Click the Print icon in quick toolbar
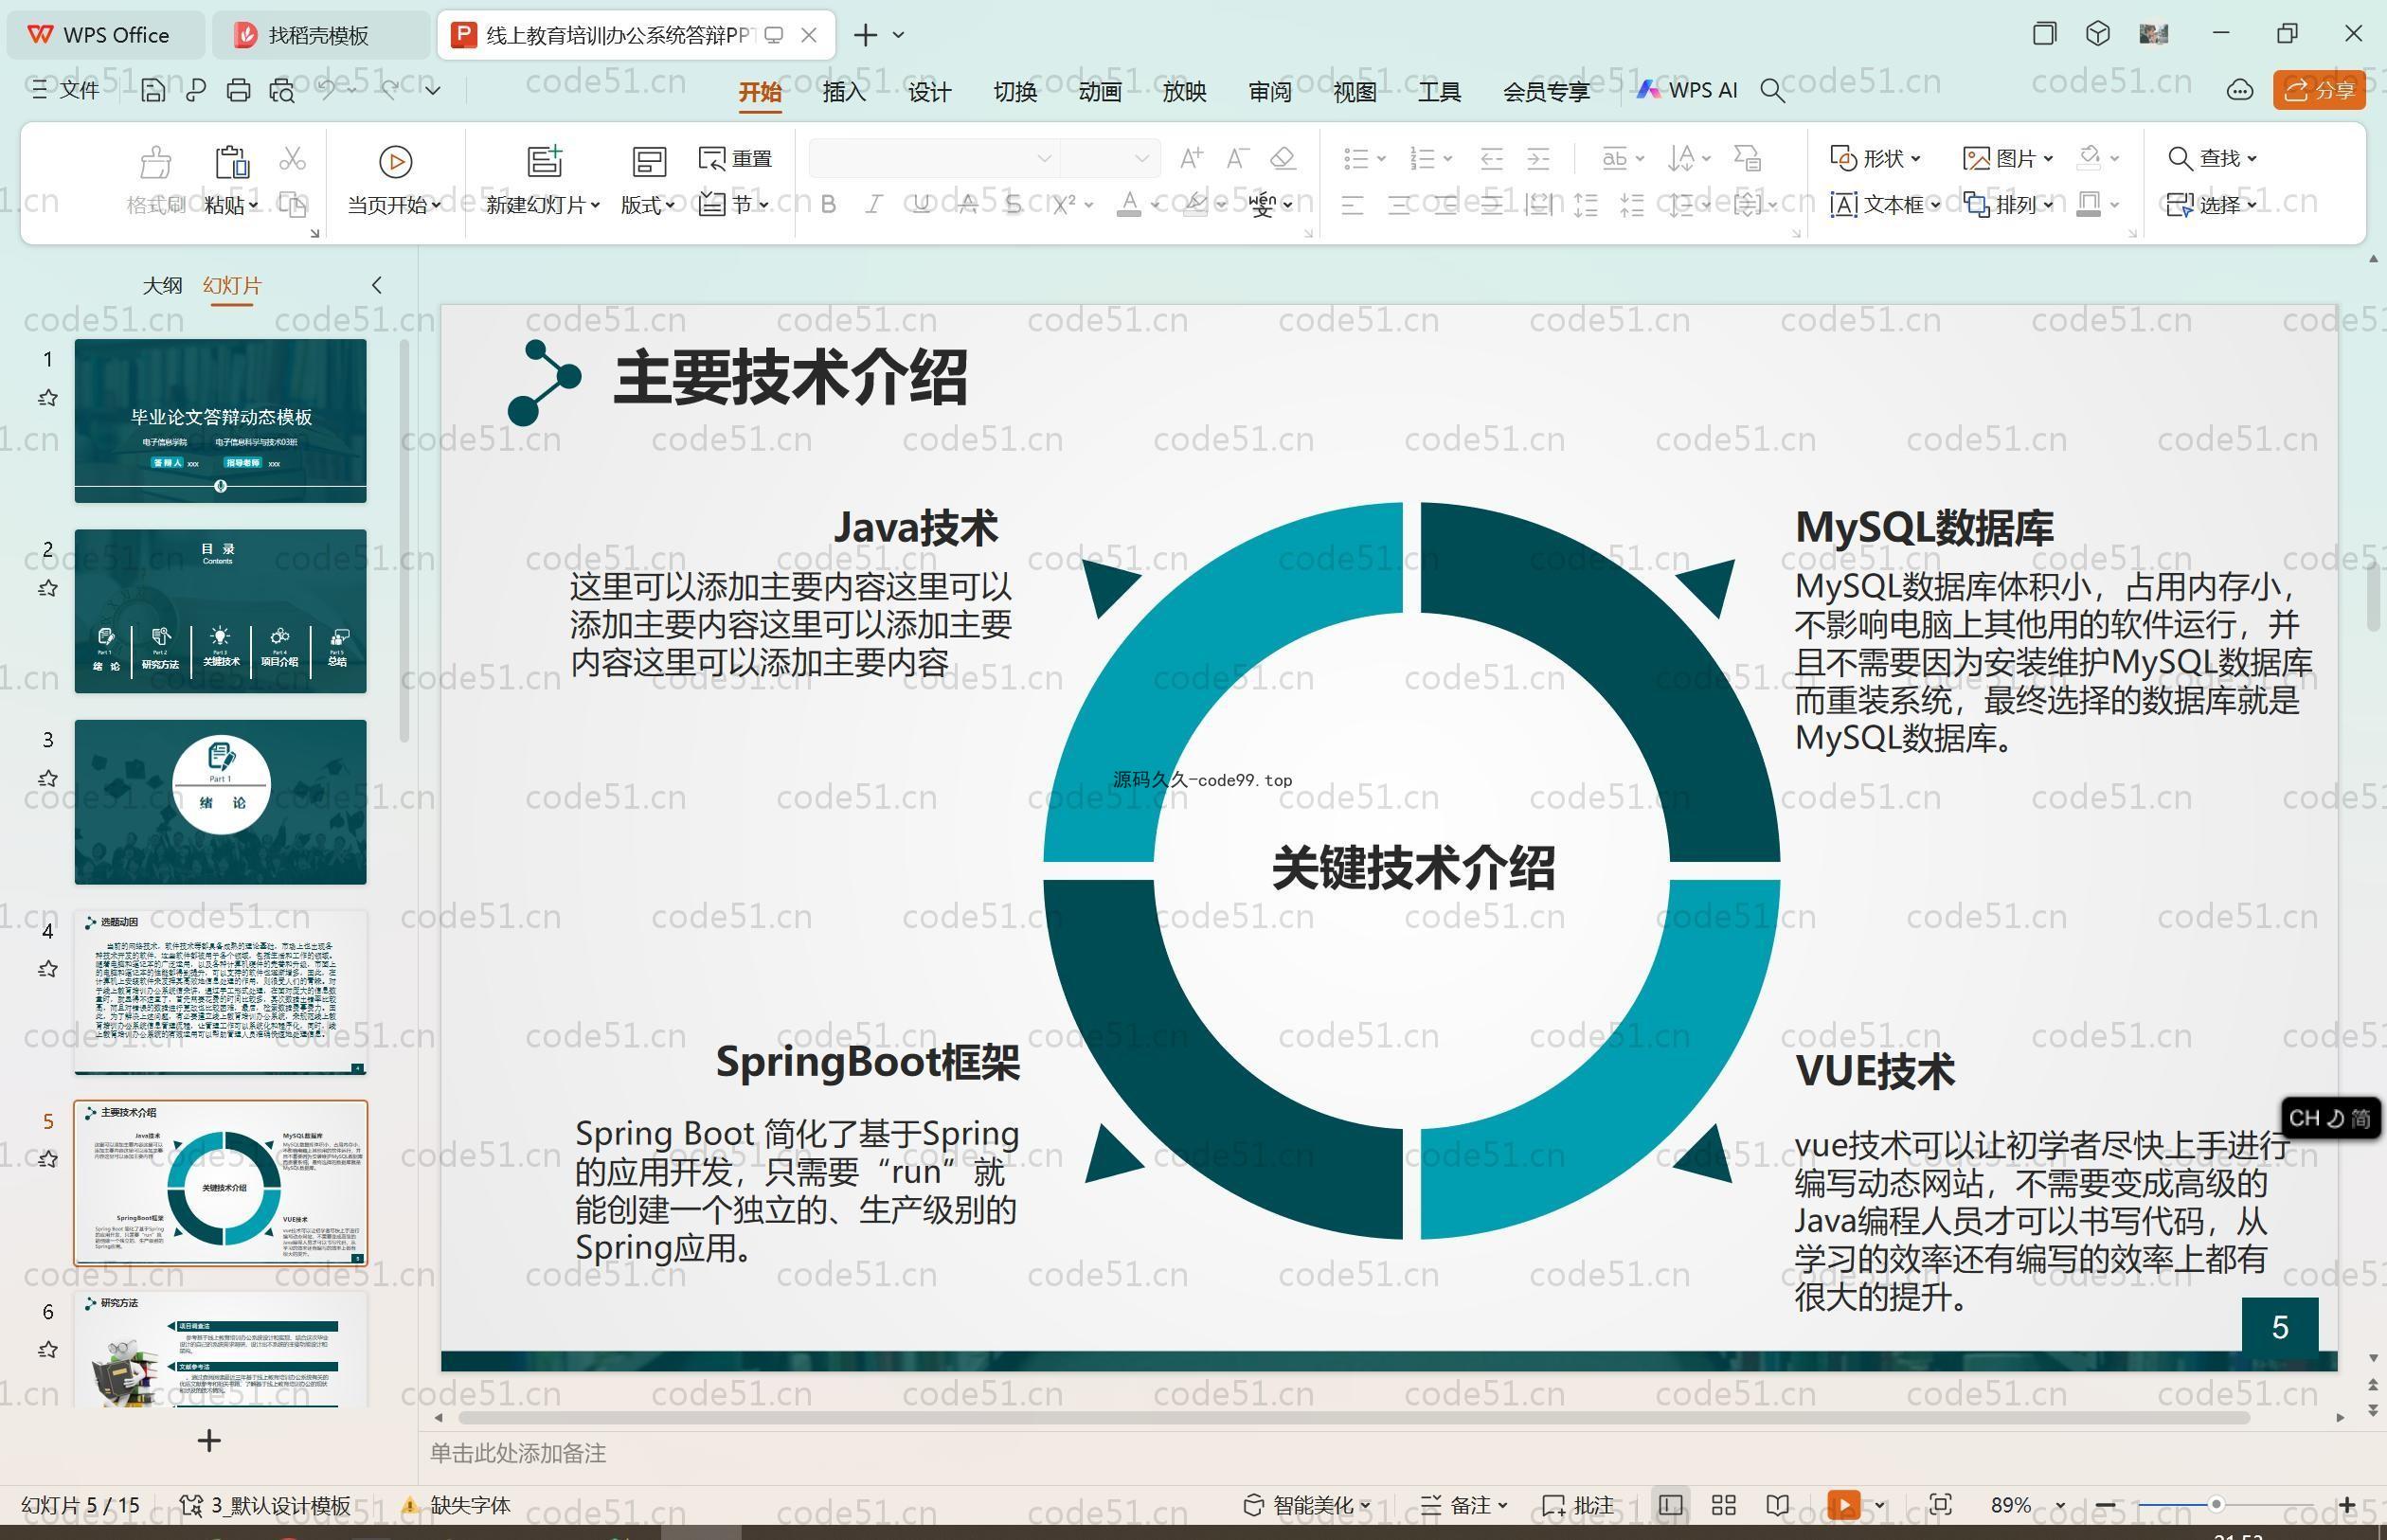Image resolution: width=2387 pixels, height=1540 pixels. 238,91
